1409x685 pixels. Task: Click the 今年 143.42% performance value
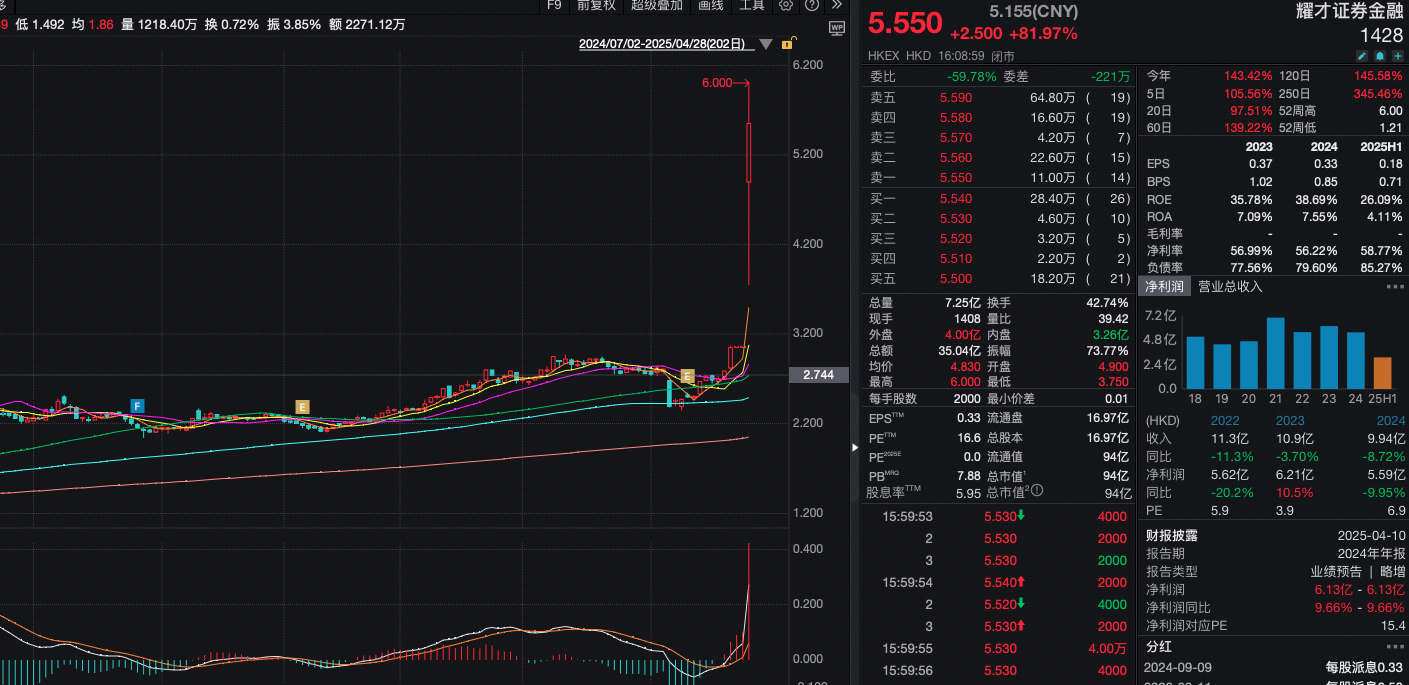pyautogui.click(x=1248, y=76)
